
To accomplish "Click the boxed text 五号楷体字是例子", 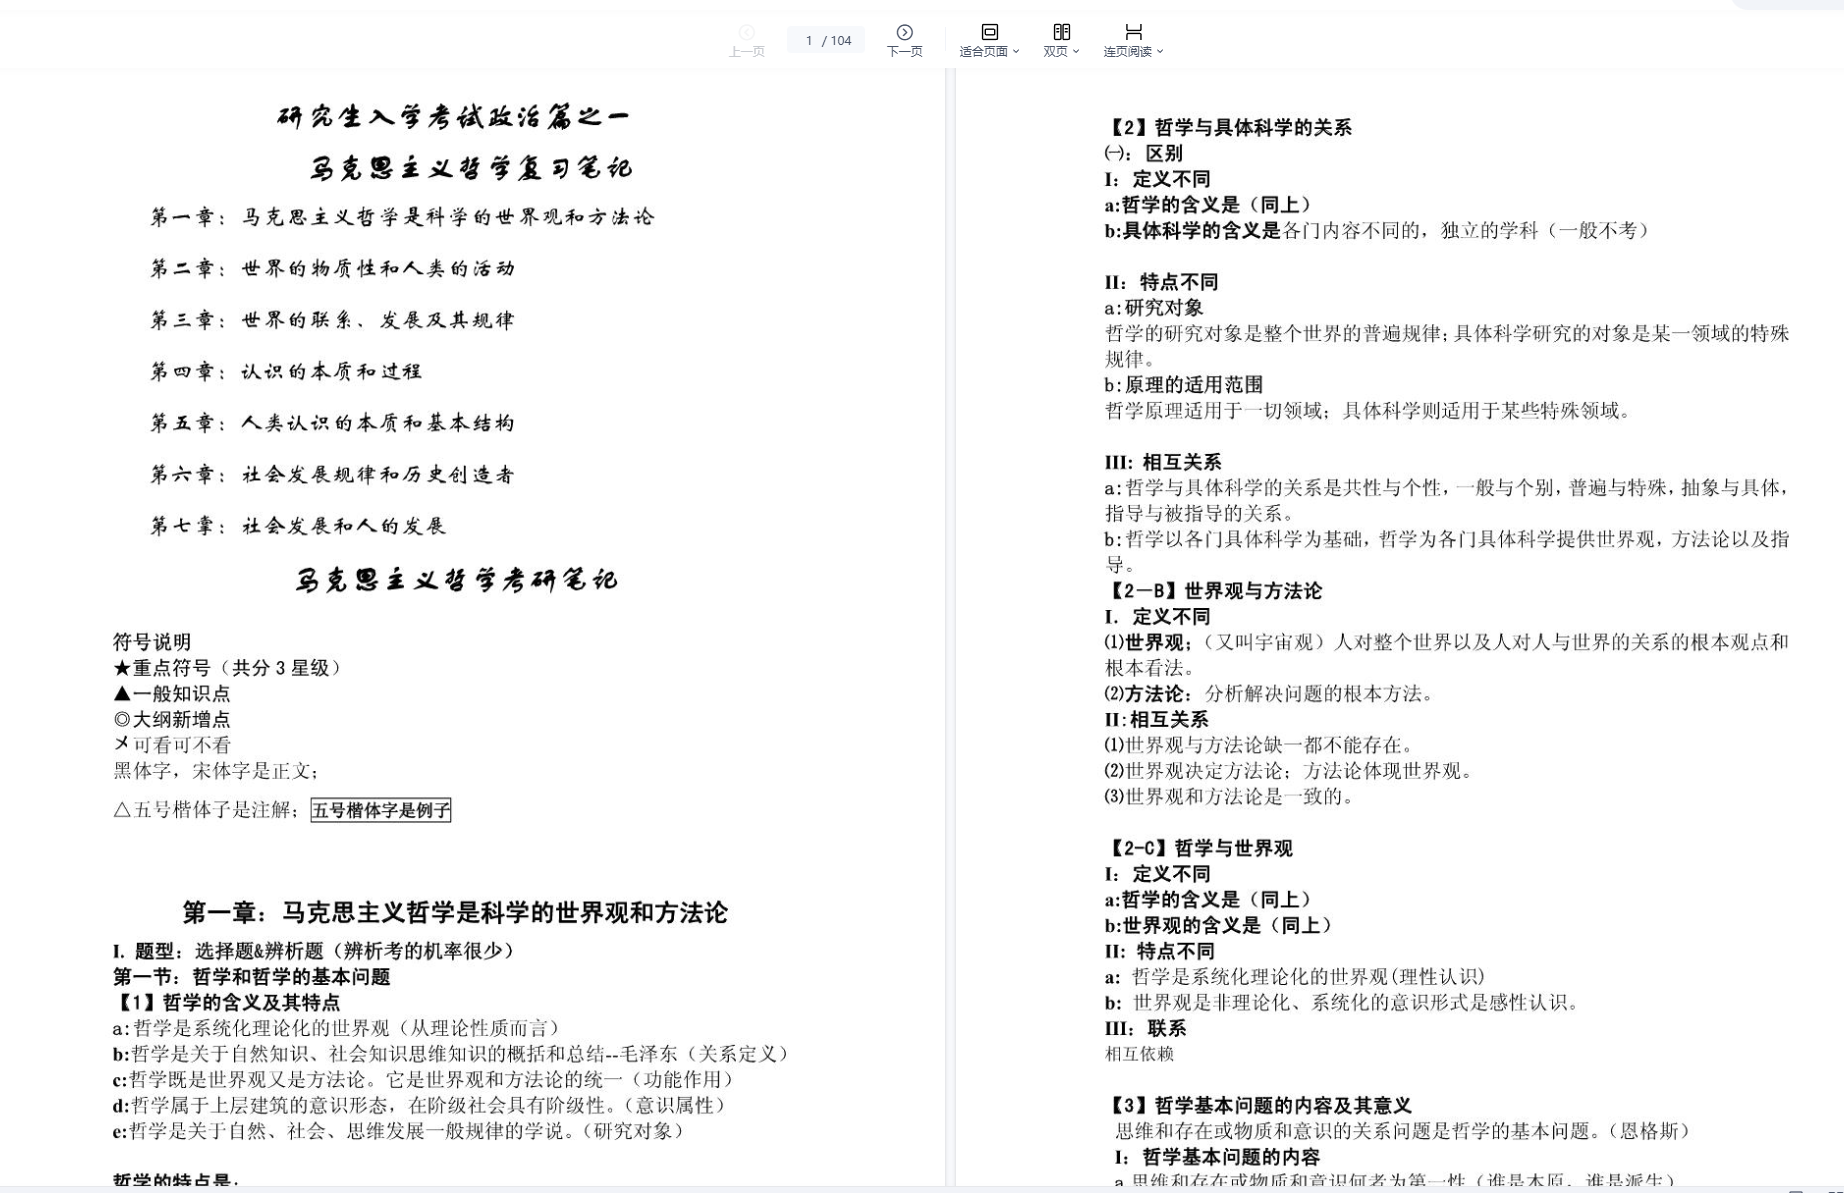I will point(381,810).
